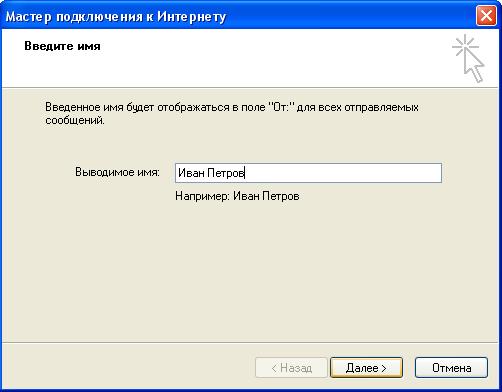Screen dimensions: 502x392
Task: Click the Далее > button
Action: click(366, 368)
